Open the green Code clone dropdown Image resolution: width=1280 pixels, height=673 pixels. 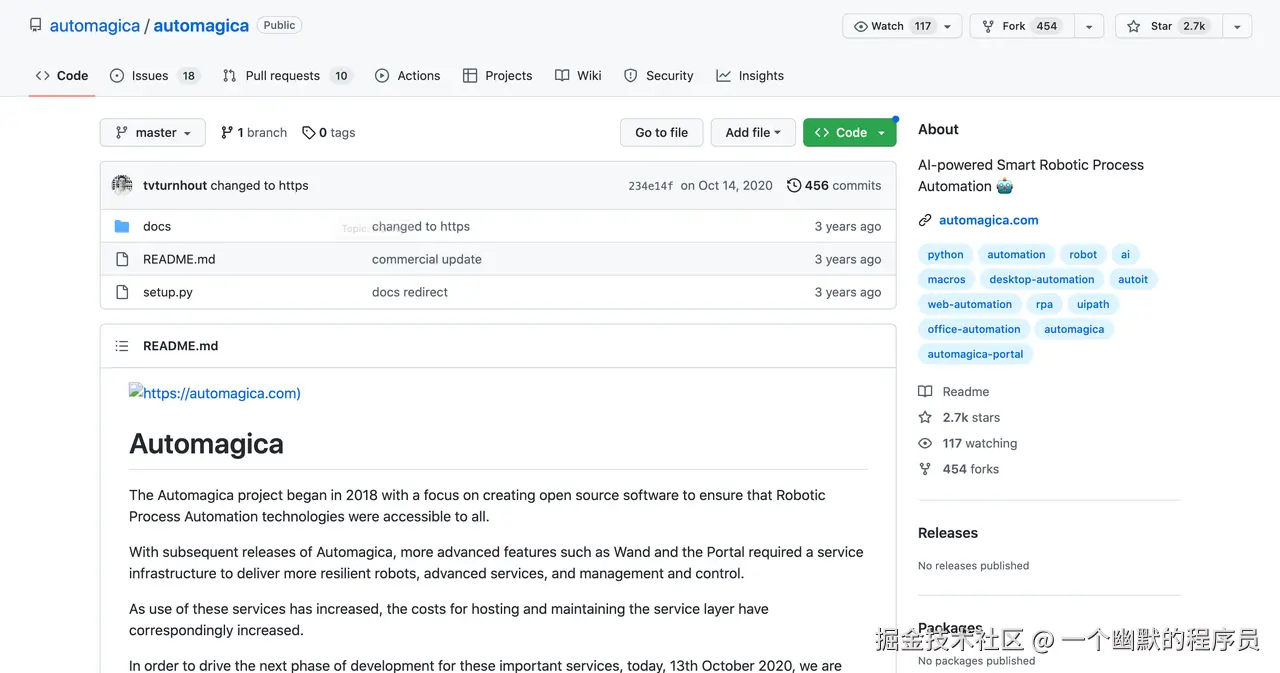tap(849, 132)
